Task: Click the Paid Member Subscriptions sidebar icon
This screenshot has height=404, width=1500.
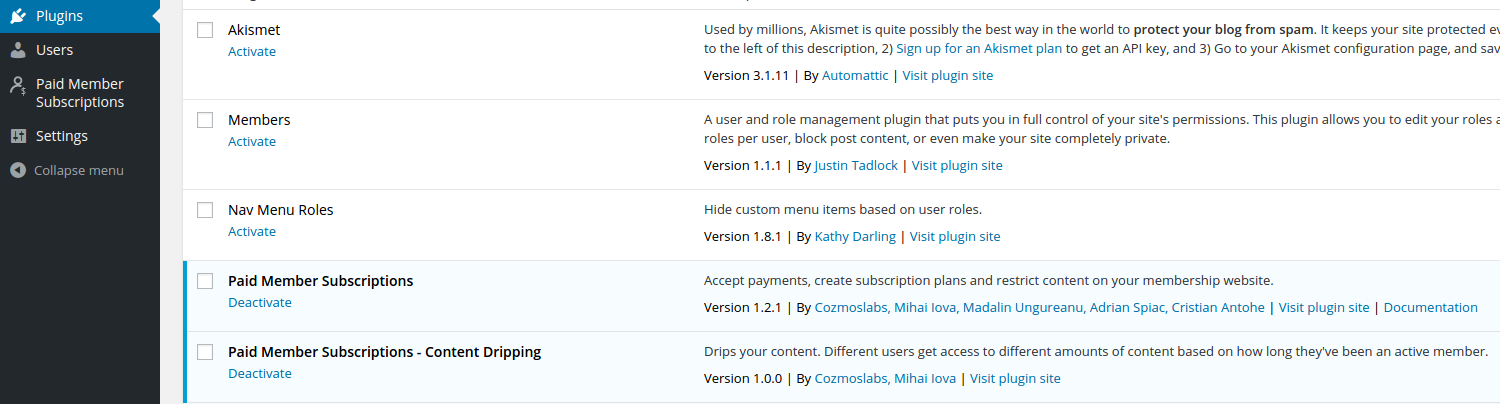Action: click(x=18, y=85)
